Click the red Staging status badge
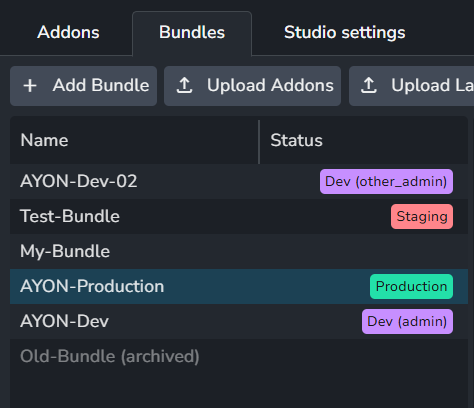 pos(422,216)
